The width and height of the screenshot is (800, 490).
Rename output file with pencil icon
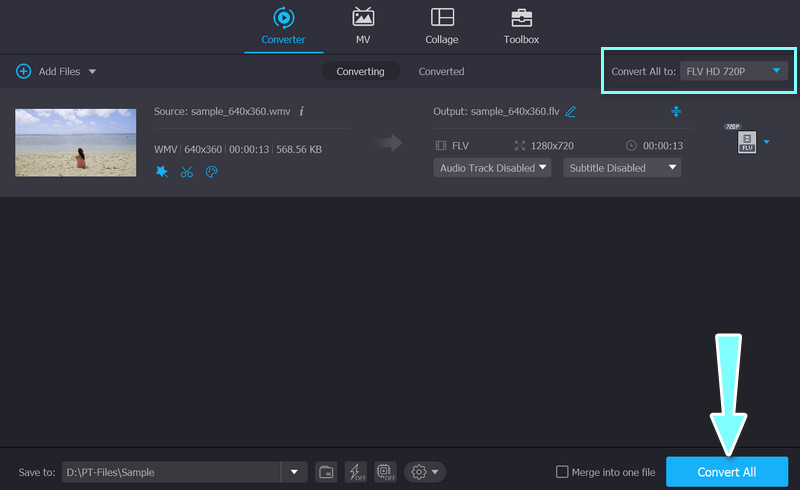point(571,112)
